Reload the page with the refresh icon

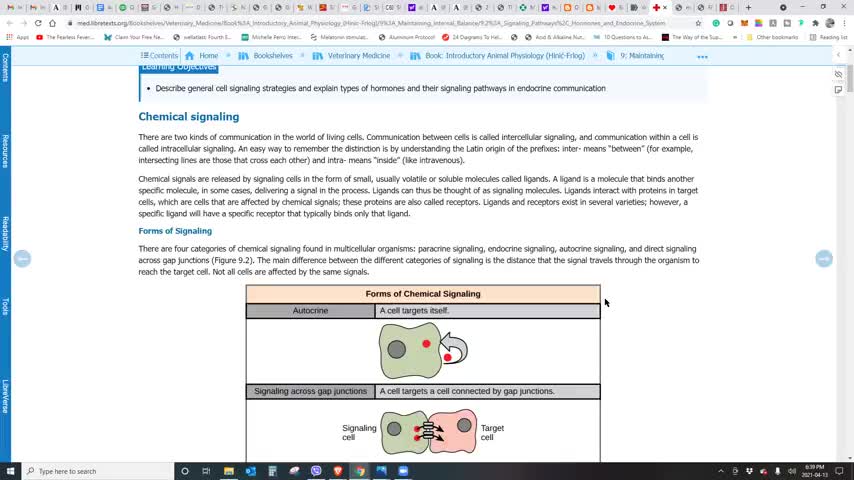click(38, 23)
